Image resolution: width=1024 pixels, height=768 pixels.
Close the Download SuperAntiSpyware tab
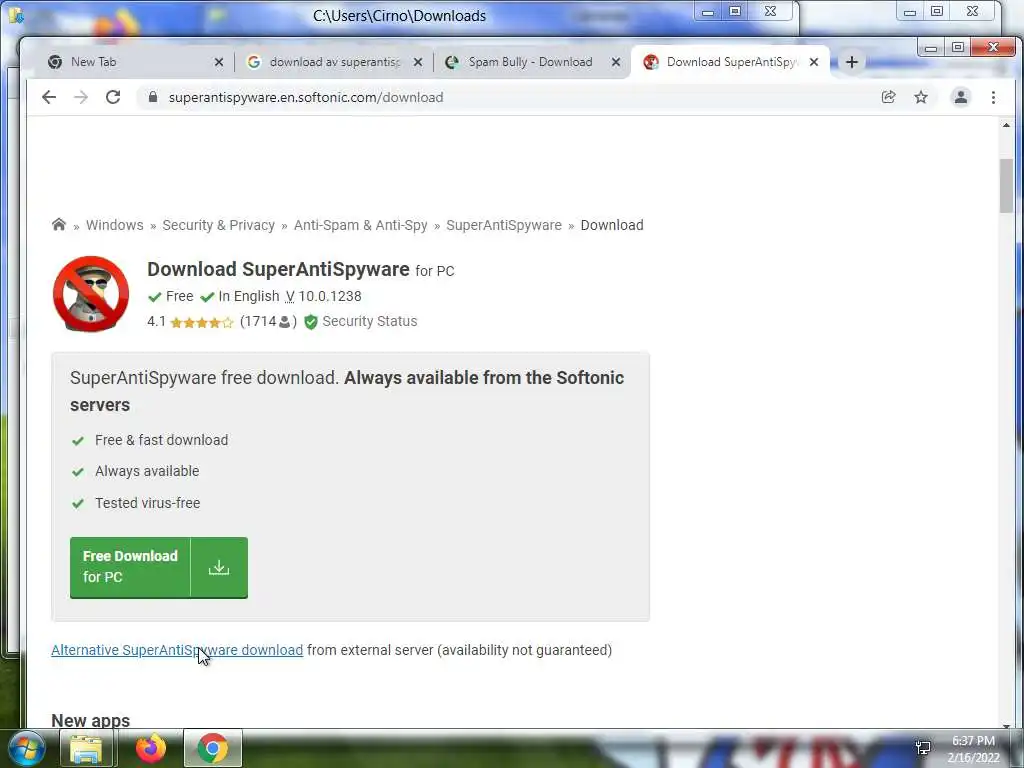(x=814, y=62)
